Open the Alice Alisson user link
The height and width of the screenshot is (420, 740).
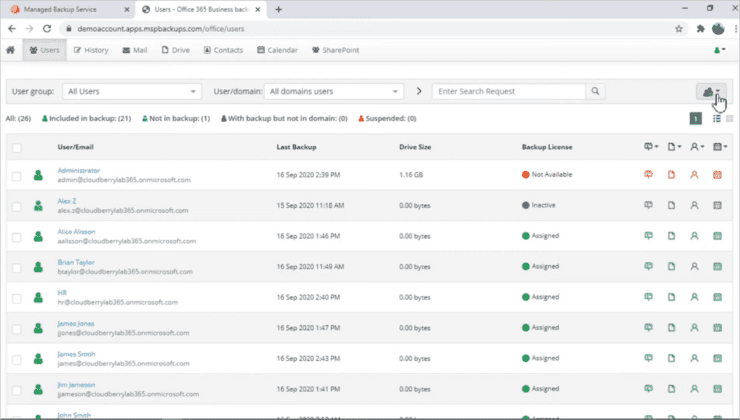(x=76, y=232)
